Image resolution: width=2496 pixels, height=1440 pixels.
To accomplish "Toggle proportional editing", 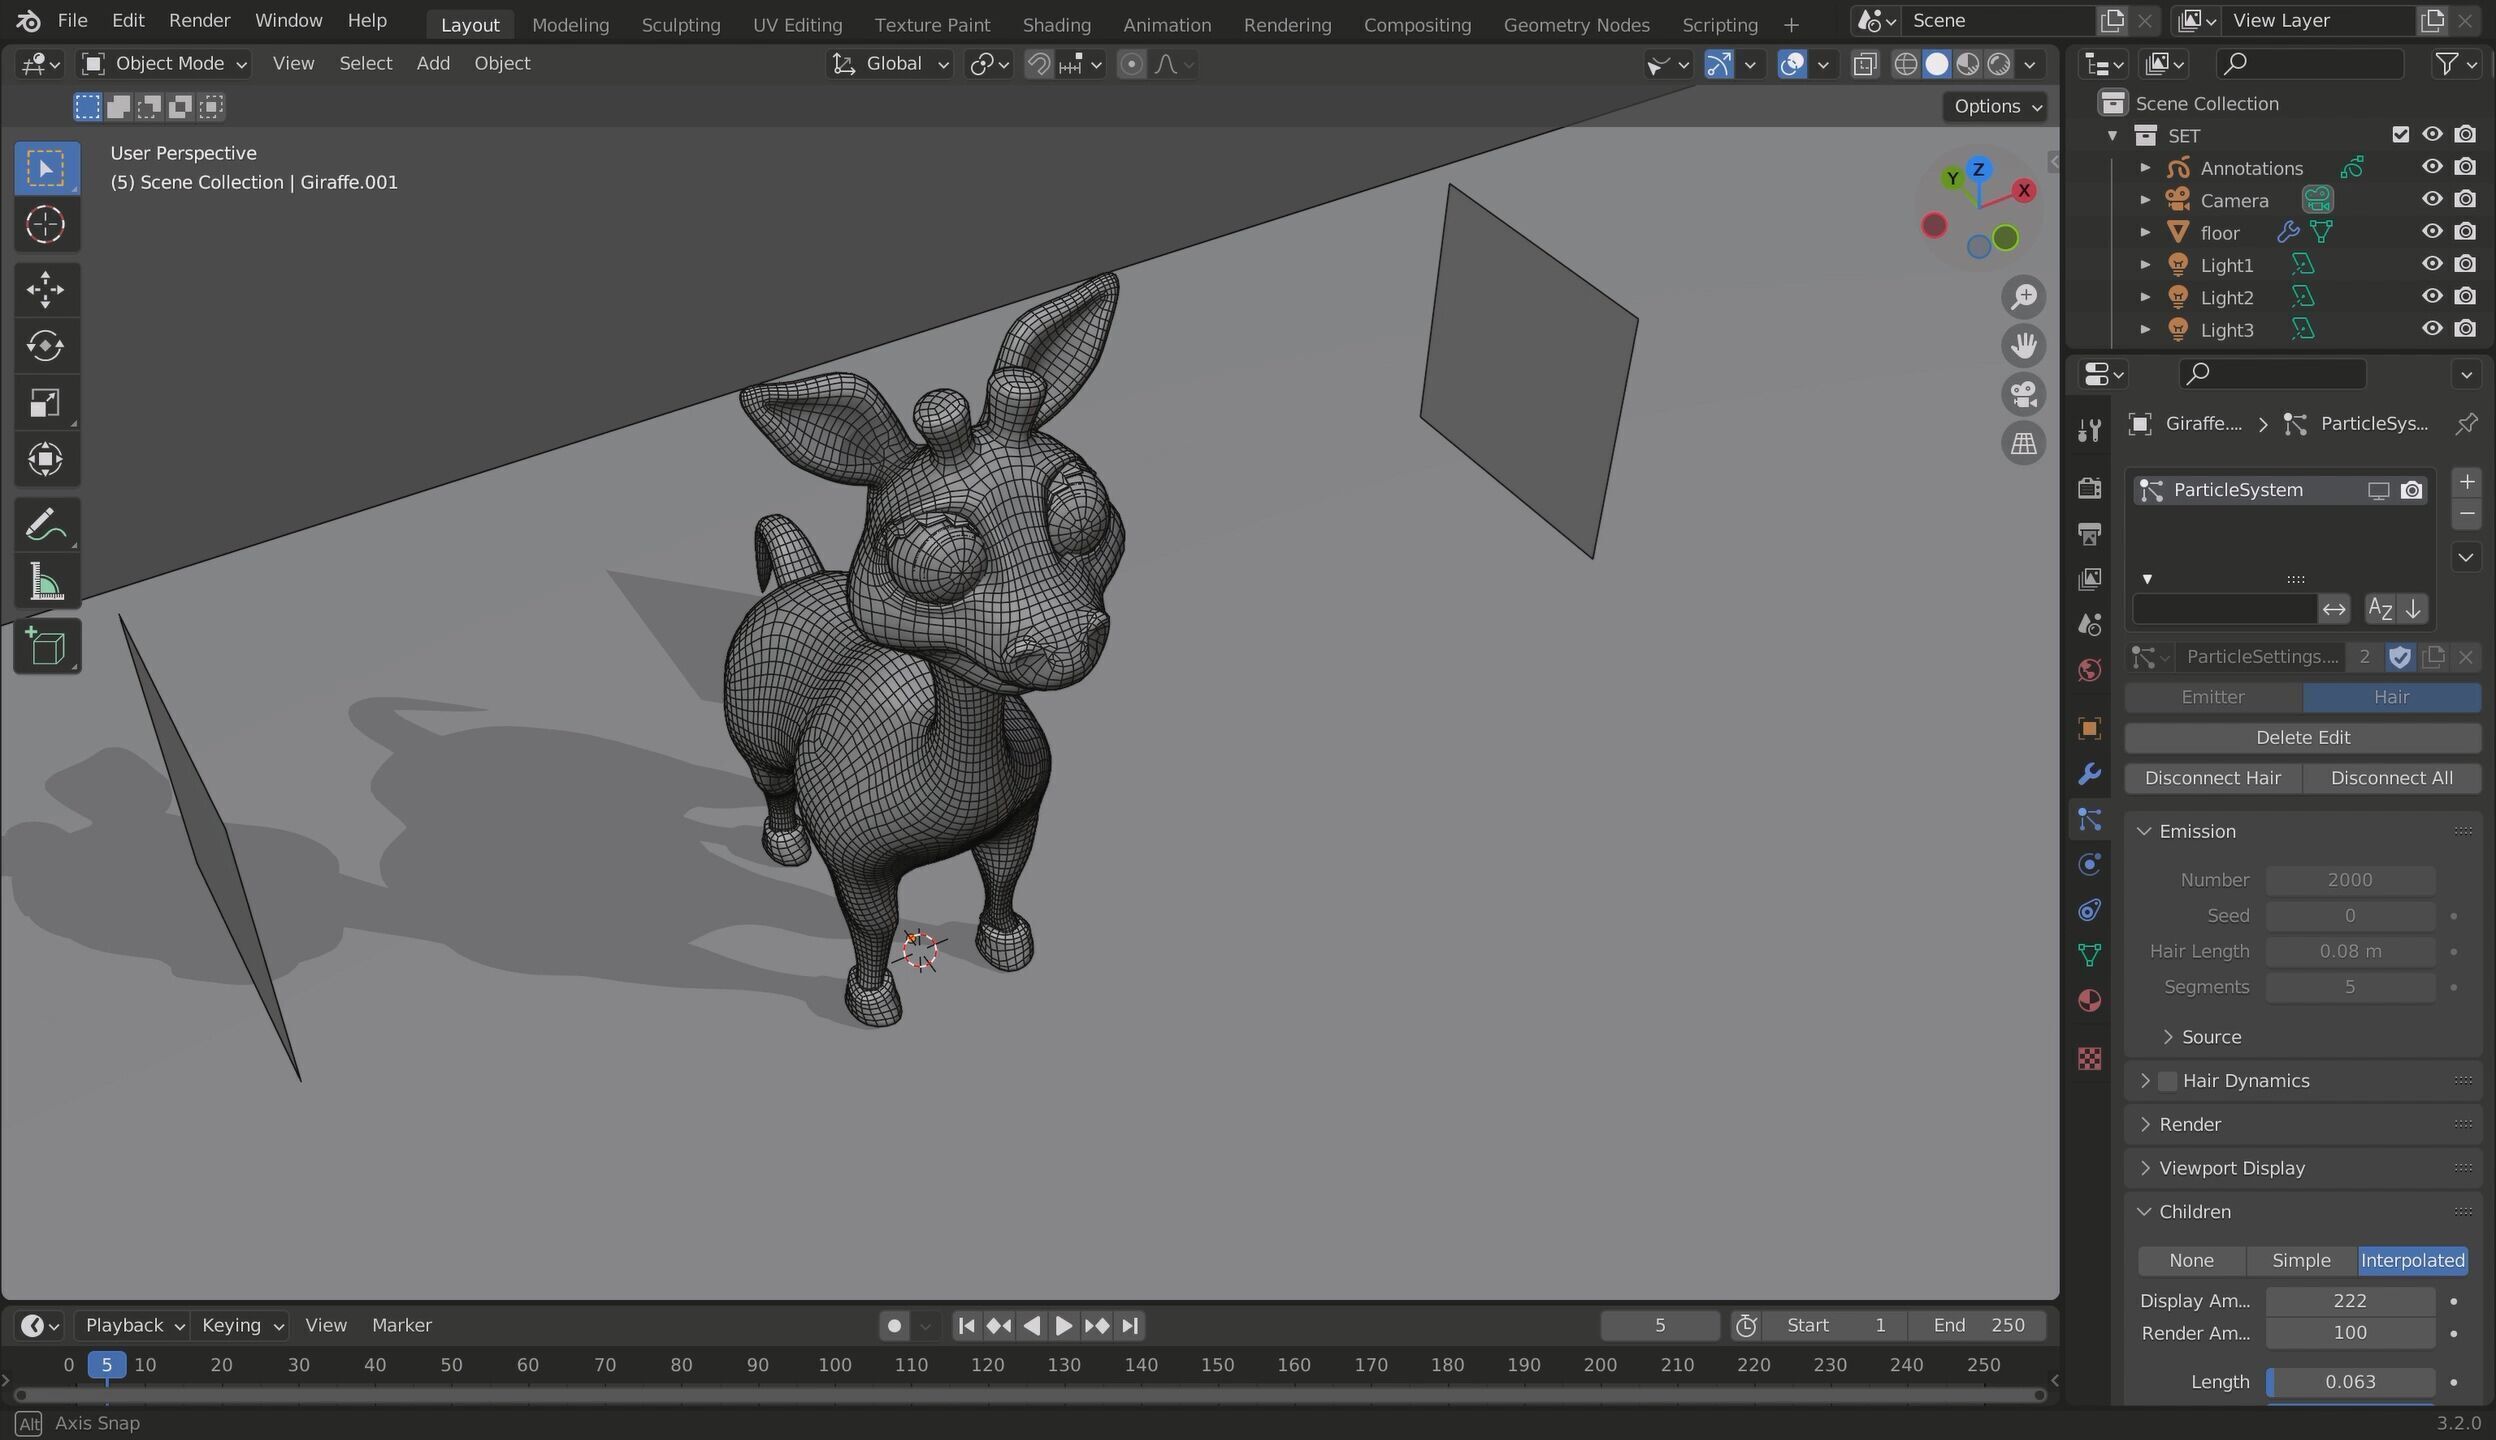I will 1131,64.
